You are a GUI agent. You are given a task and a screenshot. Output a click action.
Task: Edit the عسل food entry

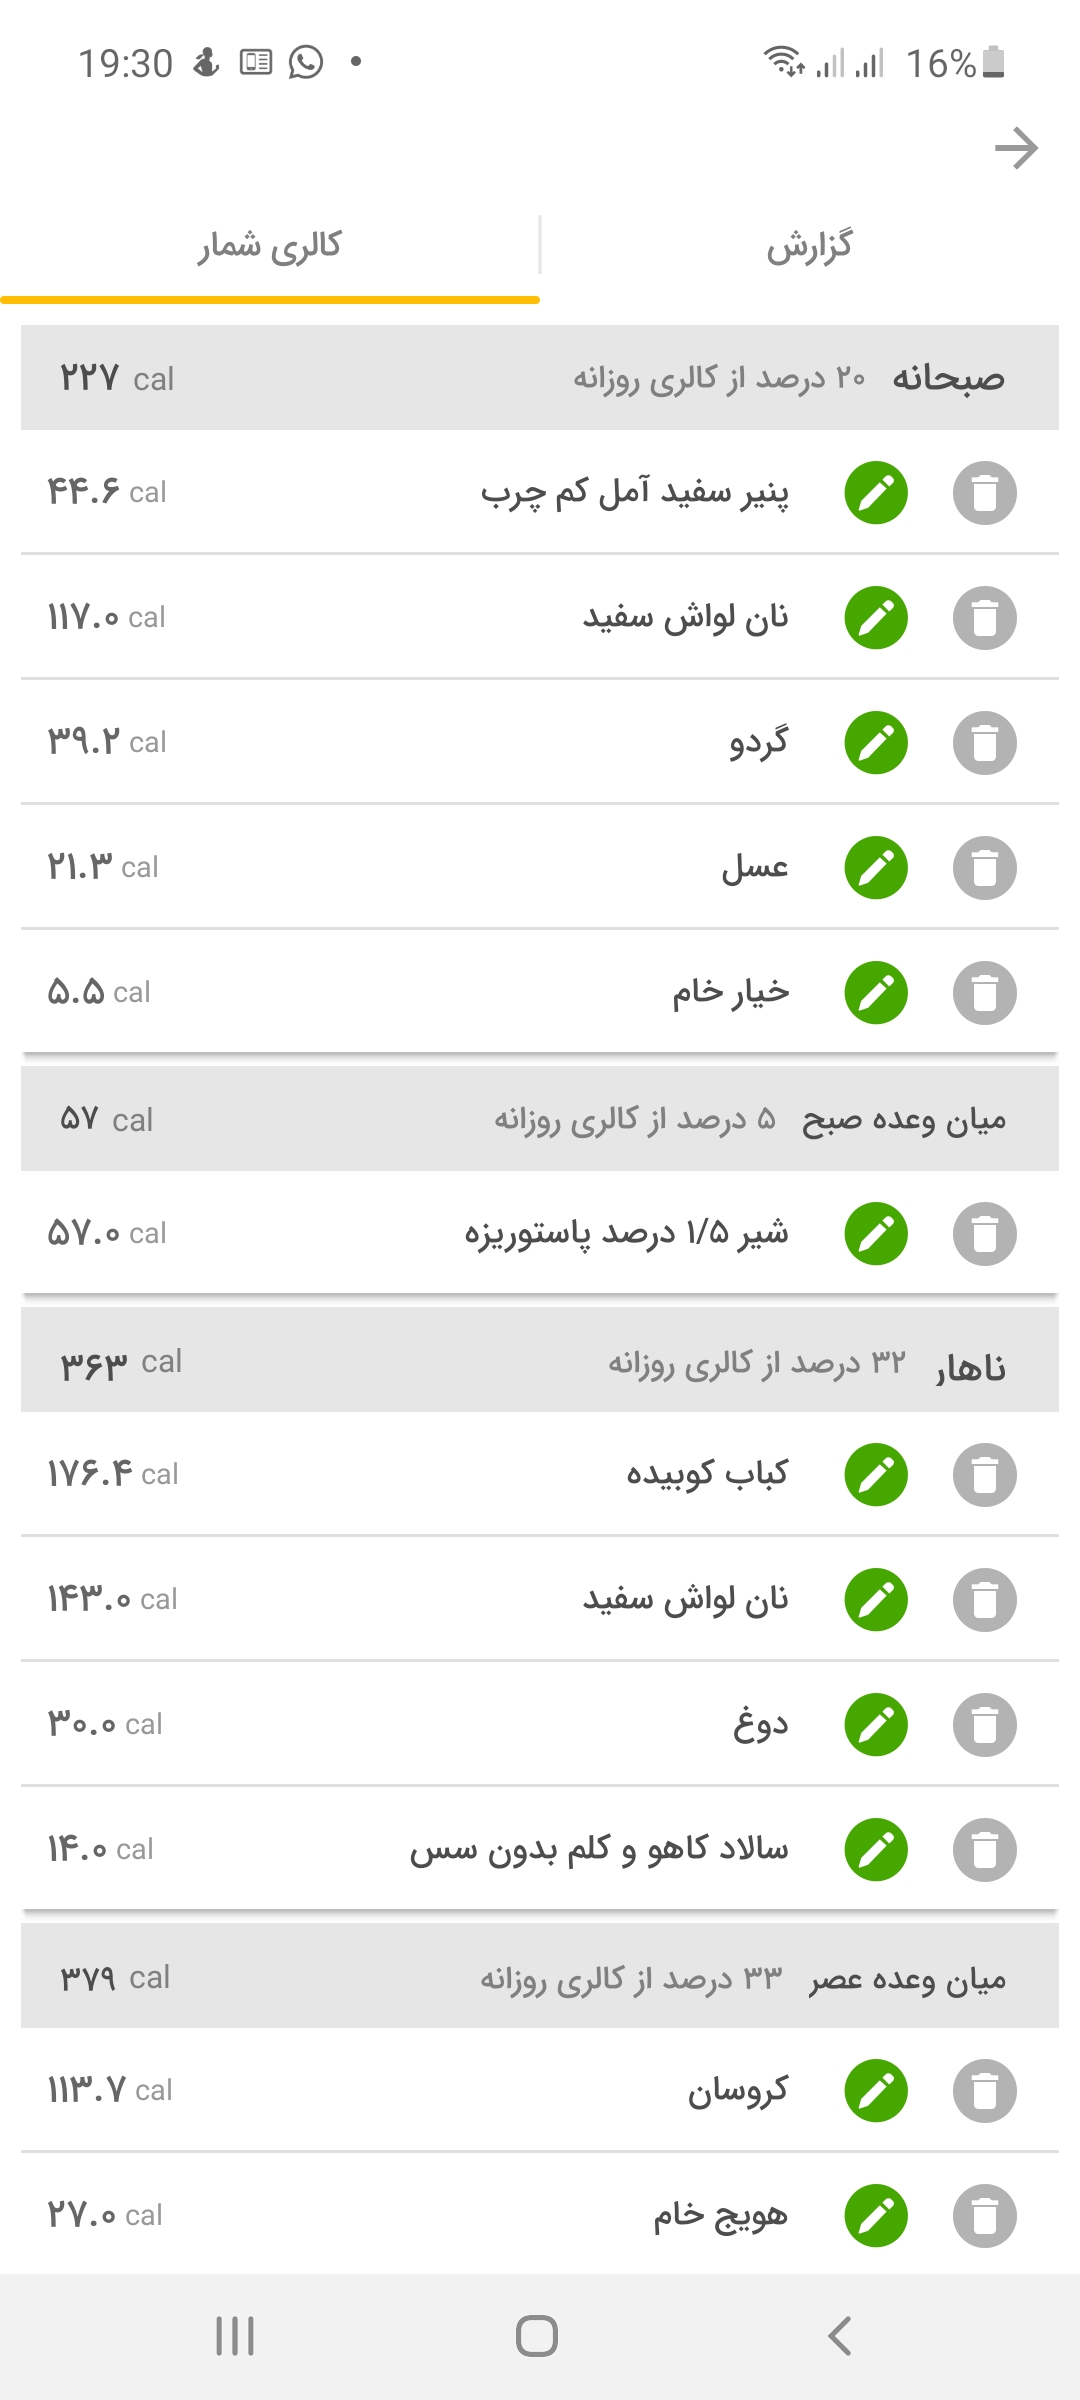876,868
